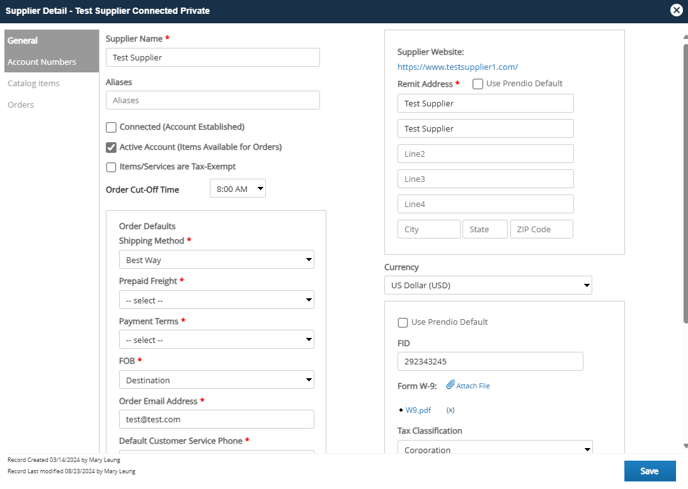The width and height of the screenshot is (688, 489).
Task: Open the W9.pdf file link
Action: [418, 410]
